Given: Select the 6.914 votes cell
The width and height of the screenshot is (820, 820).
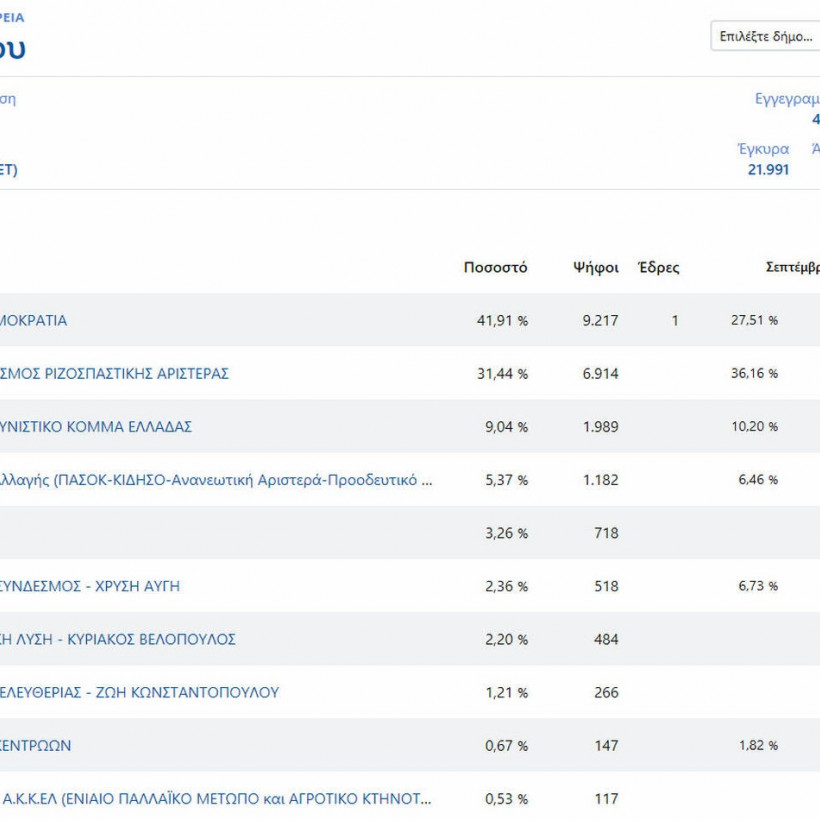Looking at the screenshot, I should click(x=600, y=374).
